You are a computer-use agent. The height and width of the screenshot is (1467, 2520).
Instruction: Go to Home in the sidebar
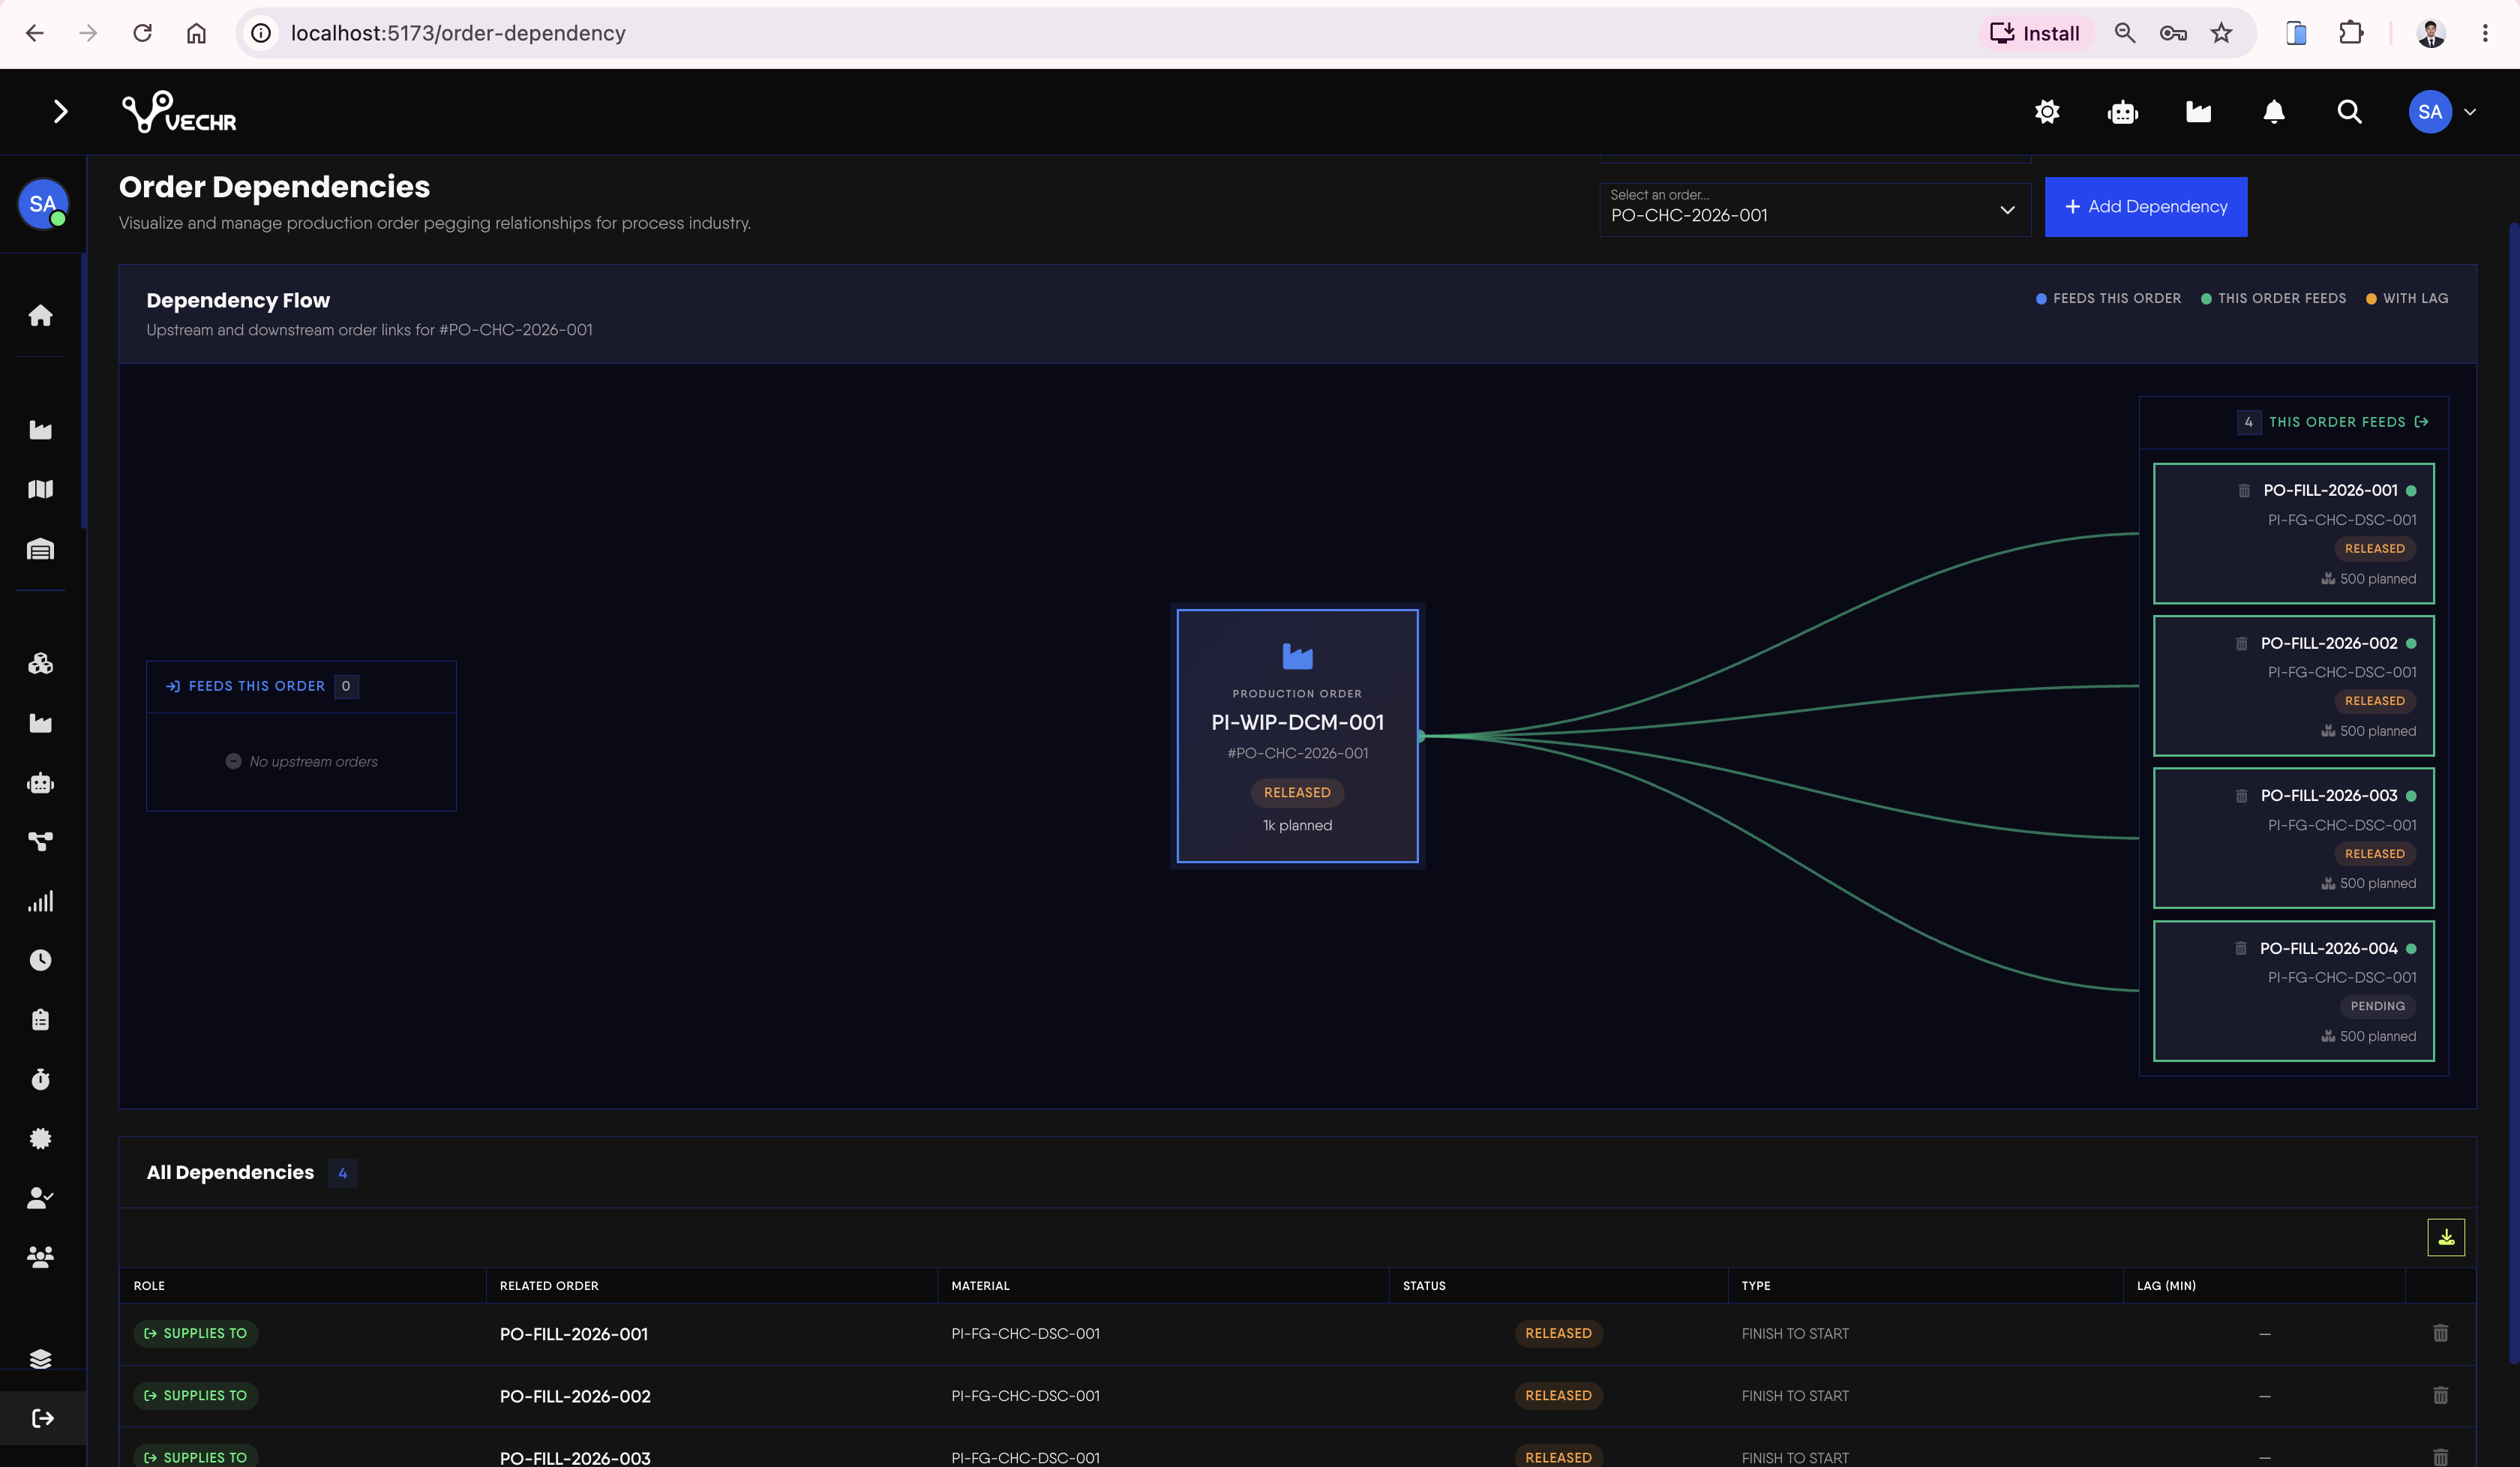pos(40,315)
